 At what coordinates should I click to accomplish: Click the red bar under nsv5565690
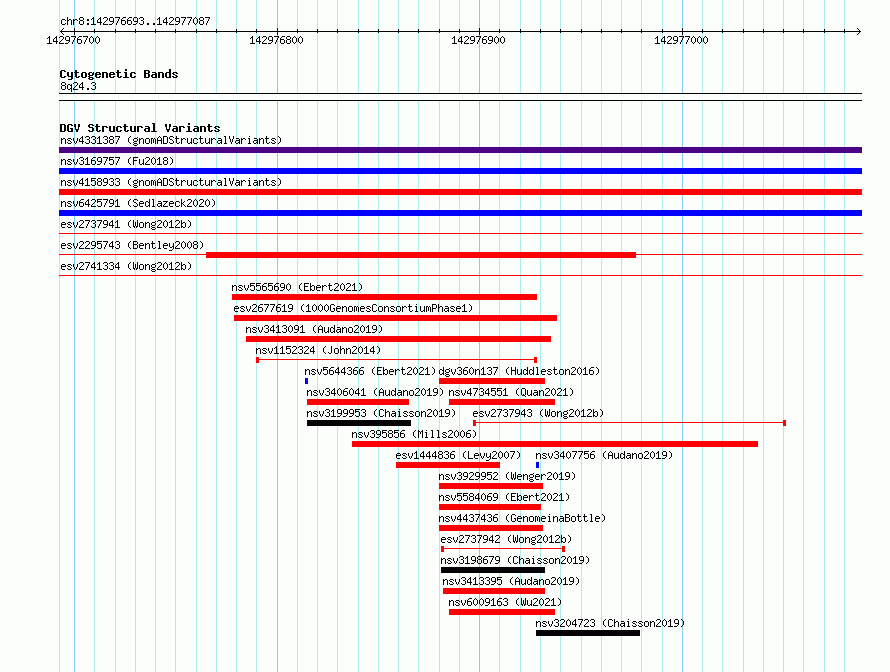[384, 297]
